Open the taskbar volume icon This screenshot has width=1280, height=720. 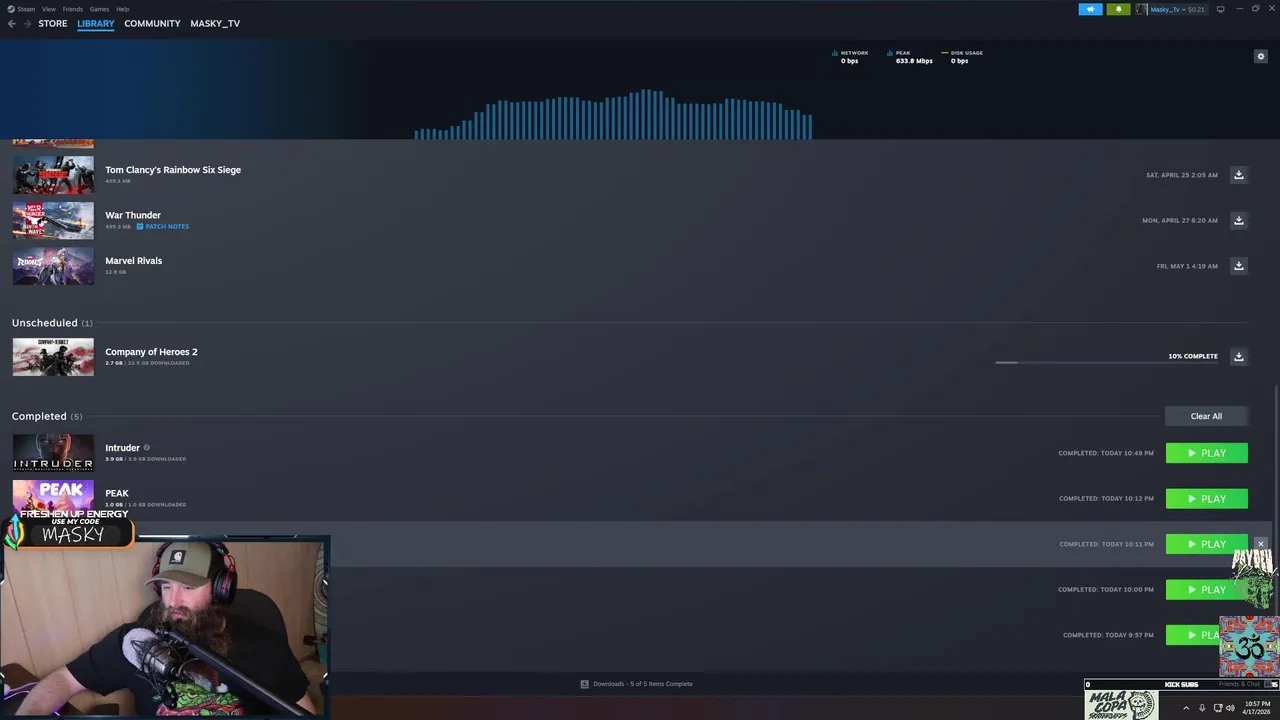point(1230,708)
